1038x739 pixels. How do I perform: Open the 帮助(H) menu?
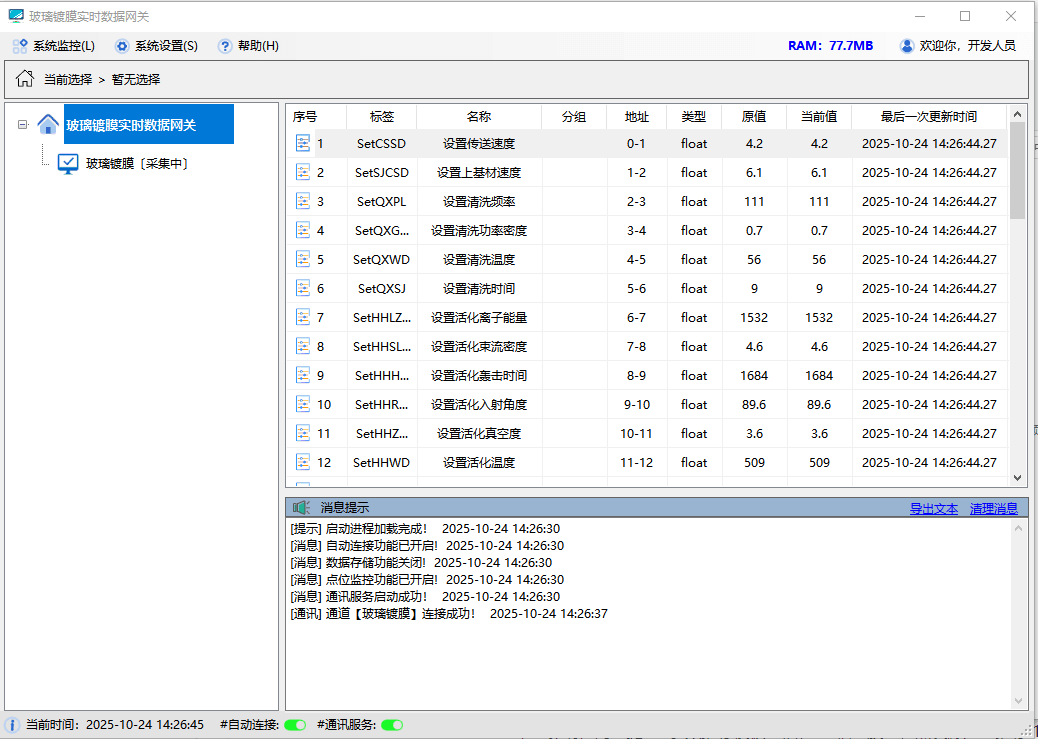click(251, 45)
